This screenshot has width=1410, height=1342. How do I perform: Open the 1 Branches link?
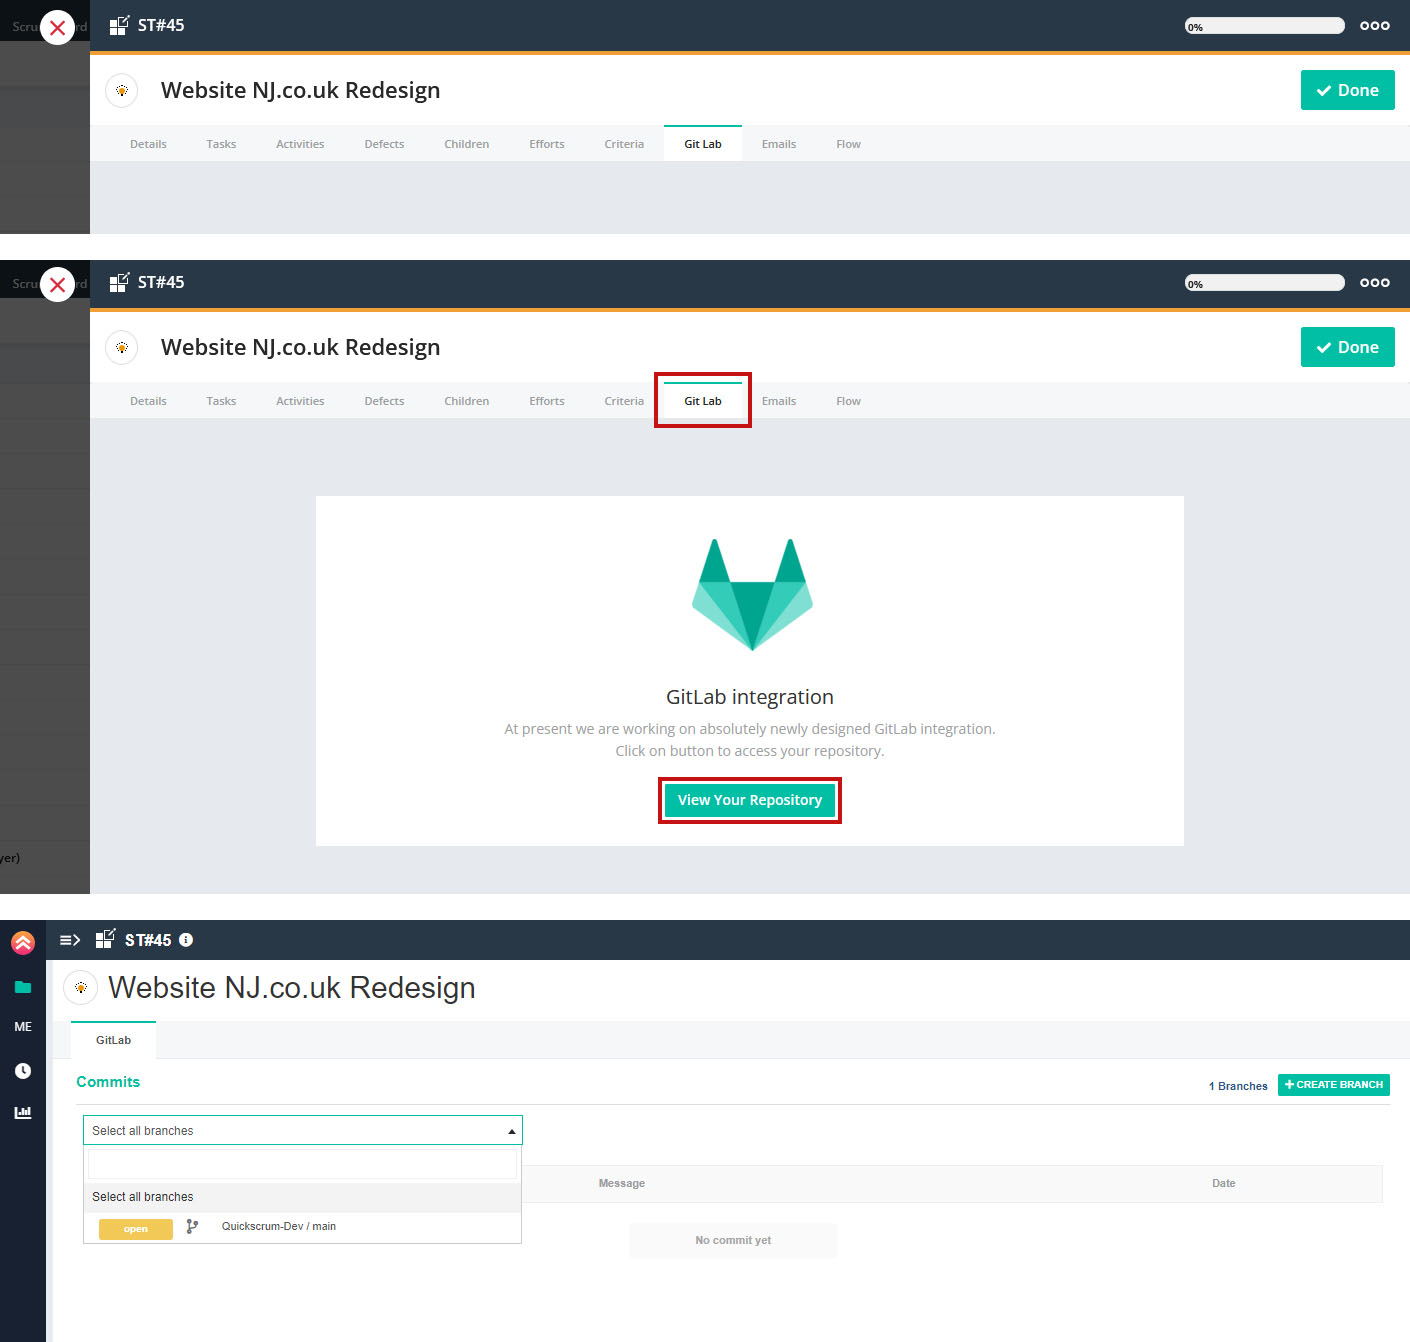pyautogui.click(x=1238, y=1086)
